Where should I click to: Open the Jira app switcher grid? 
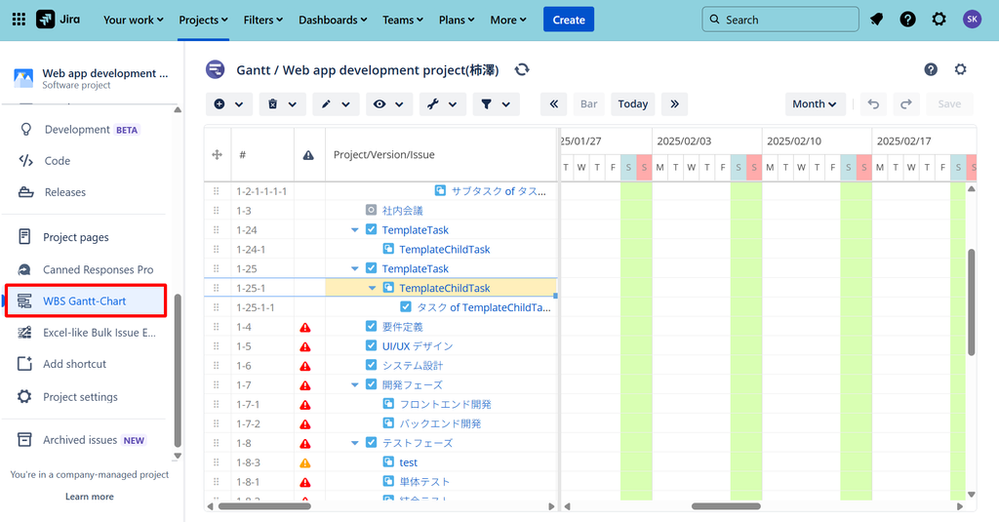pyautogui.click(x=19, y=20)
